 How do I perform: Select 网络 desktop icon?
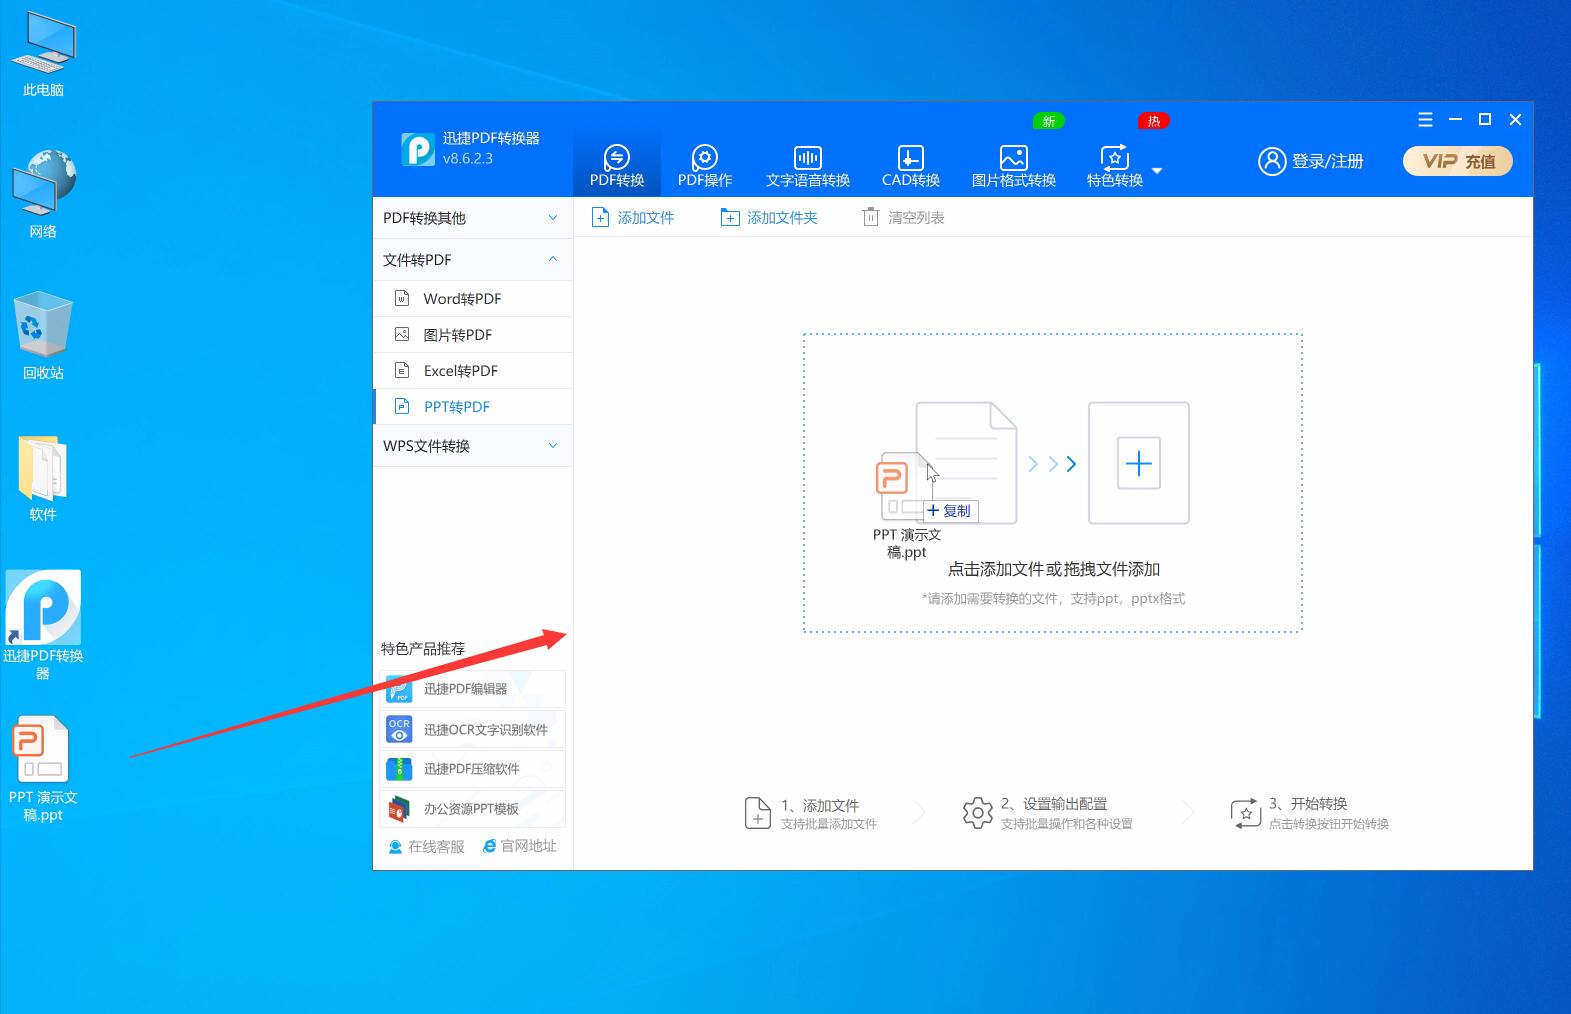pyautogui.click(x=43, y=194)
